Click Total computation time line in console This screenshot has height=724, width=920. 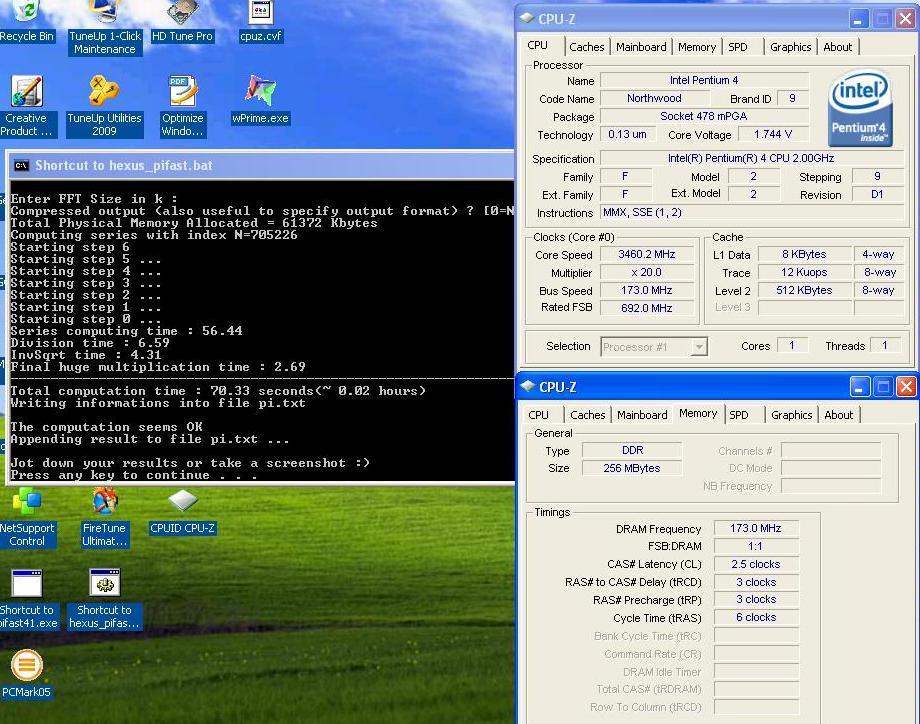[x=218, y=391]
